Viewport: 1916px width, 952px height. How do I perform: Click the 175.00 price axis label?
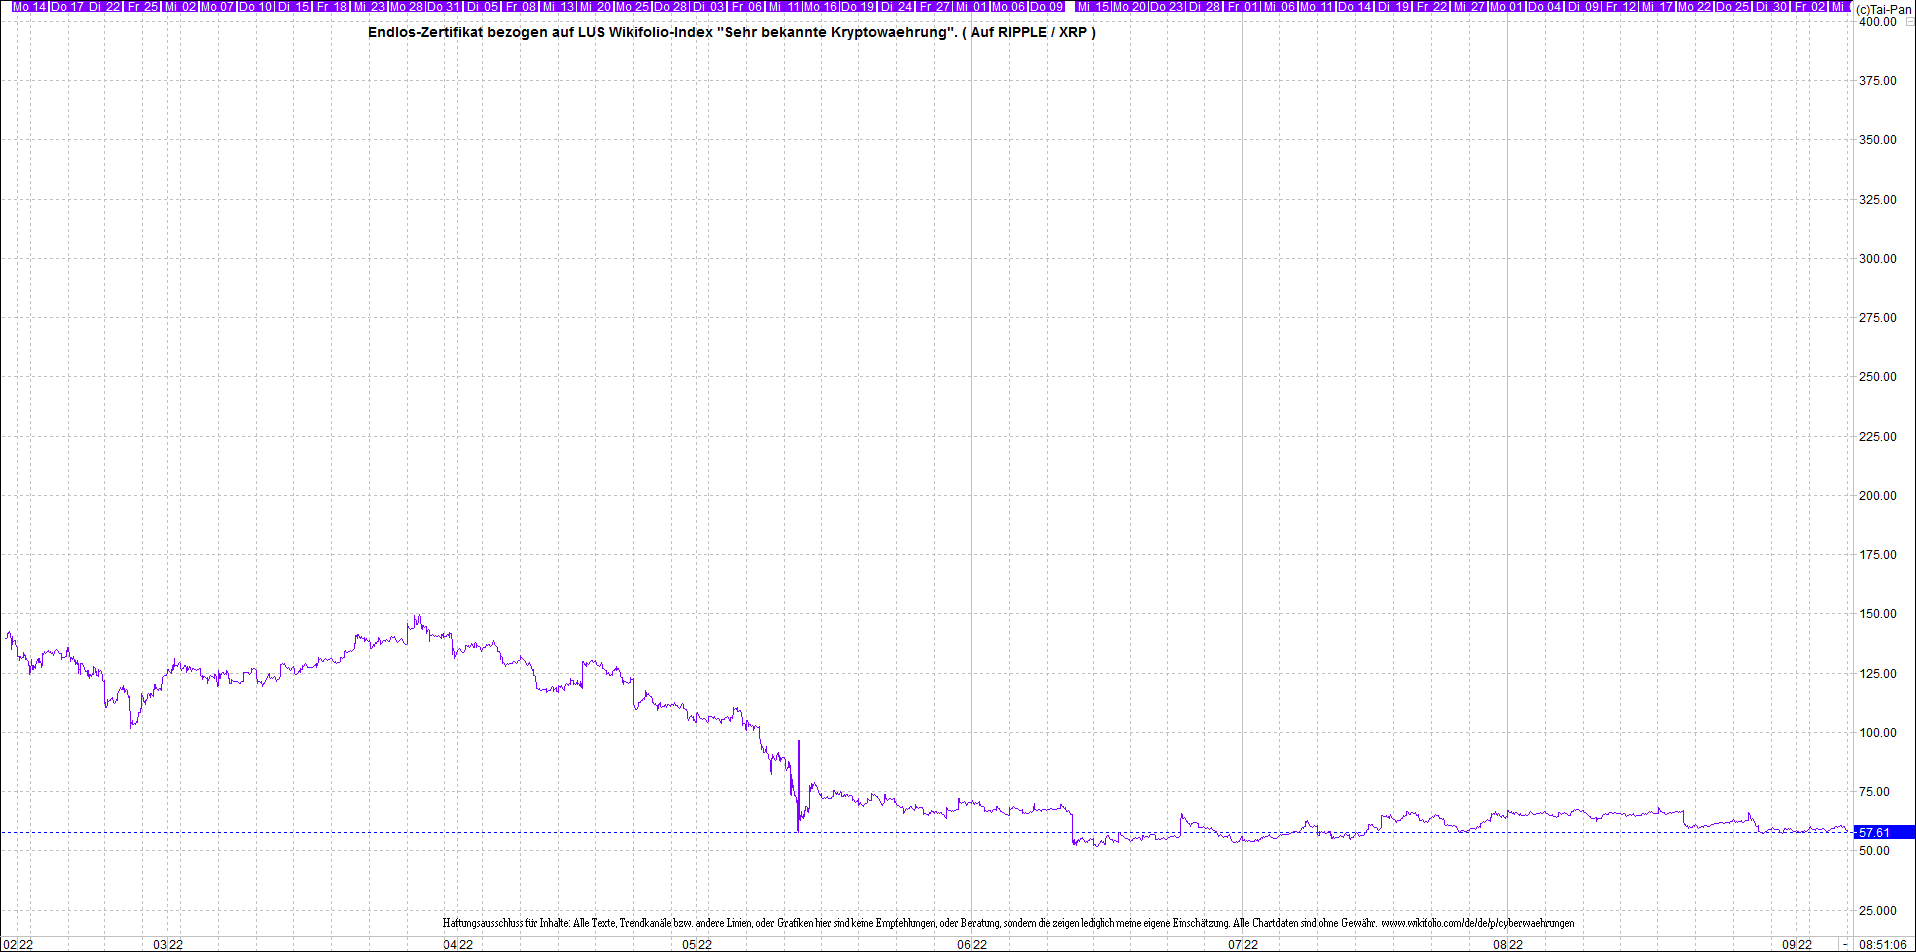coord(1877,555)
